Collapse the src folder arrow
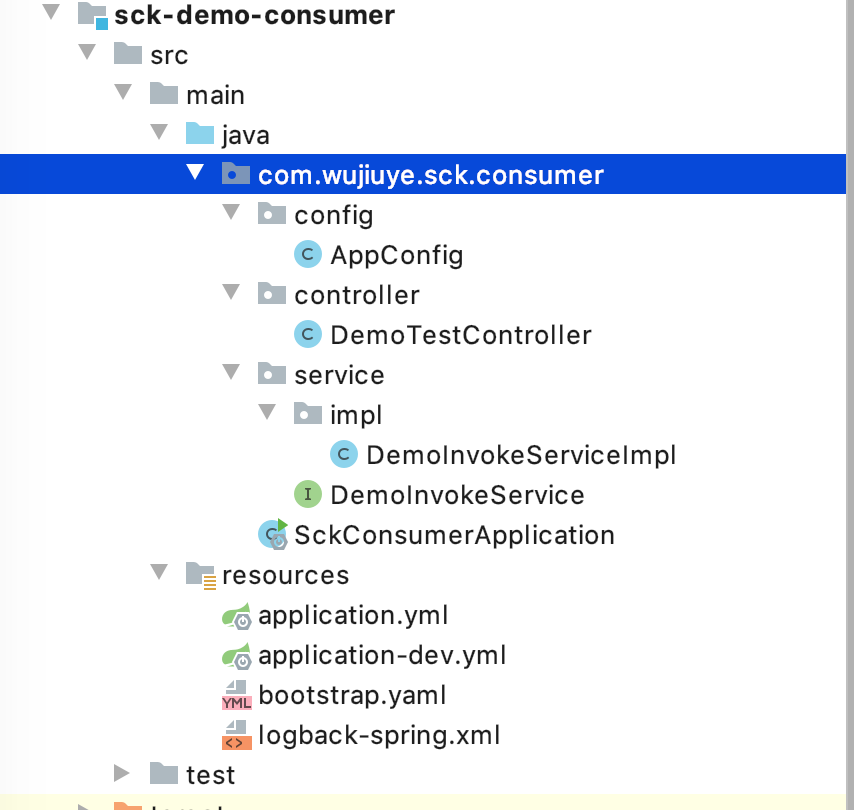This screenshot has width=854, height=810. 87,52
